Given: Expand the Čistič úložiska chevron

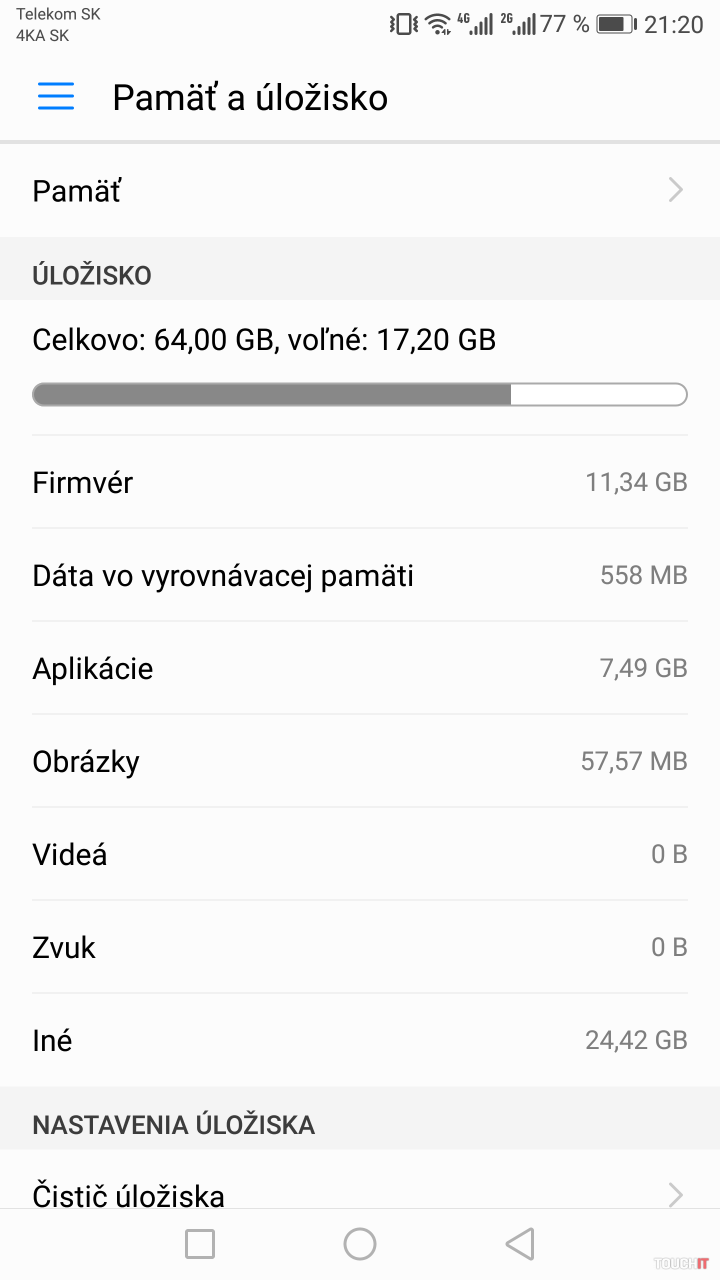Looking at the screenshot, I should [676, 1194].
